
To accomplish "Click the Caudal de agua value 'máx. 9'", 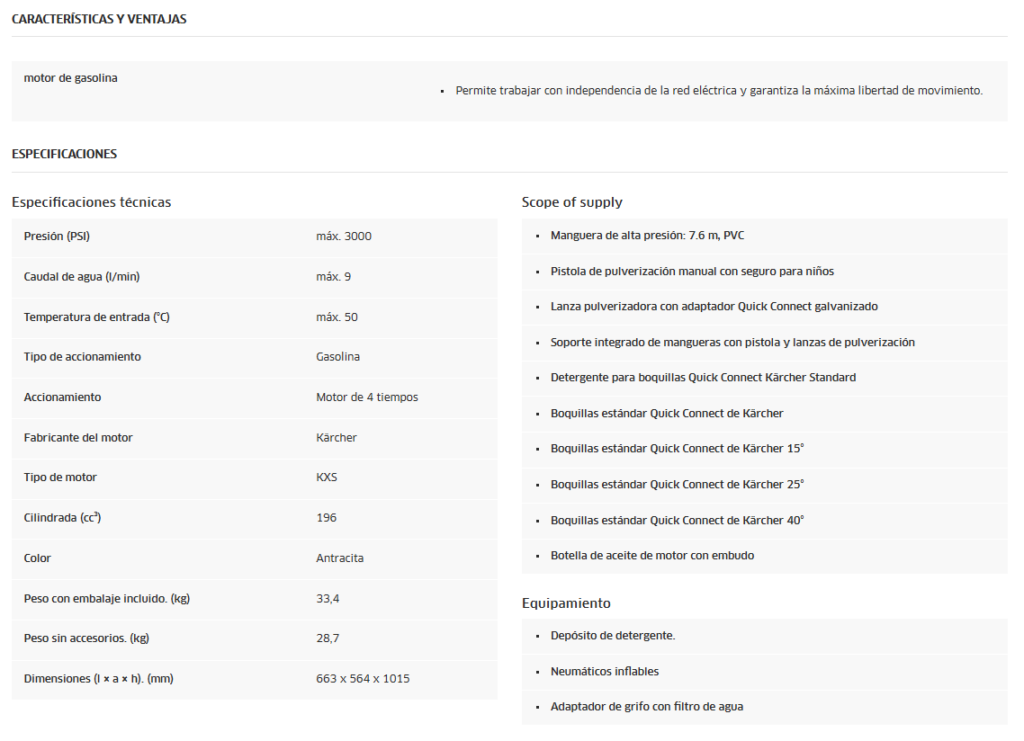I will (x=333, y=276).
